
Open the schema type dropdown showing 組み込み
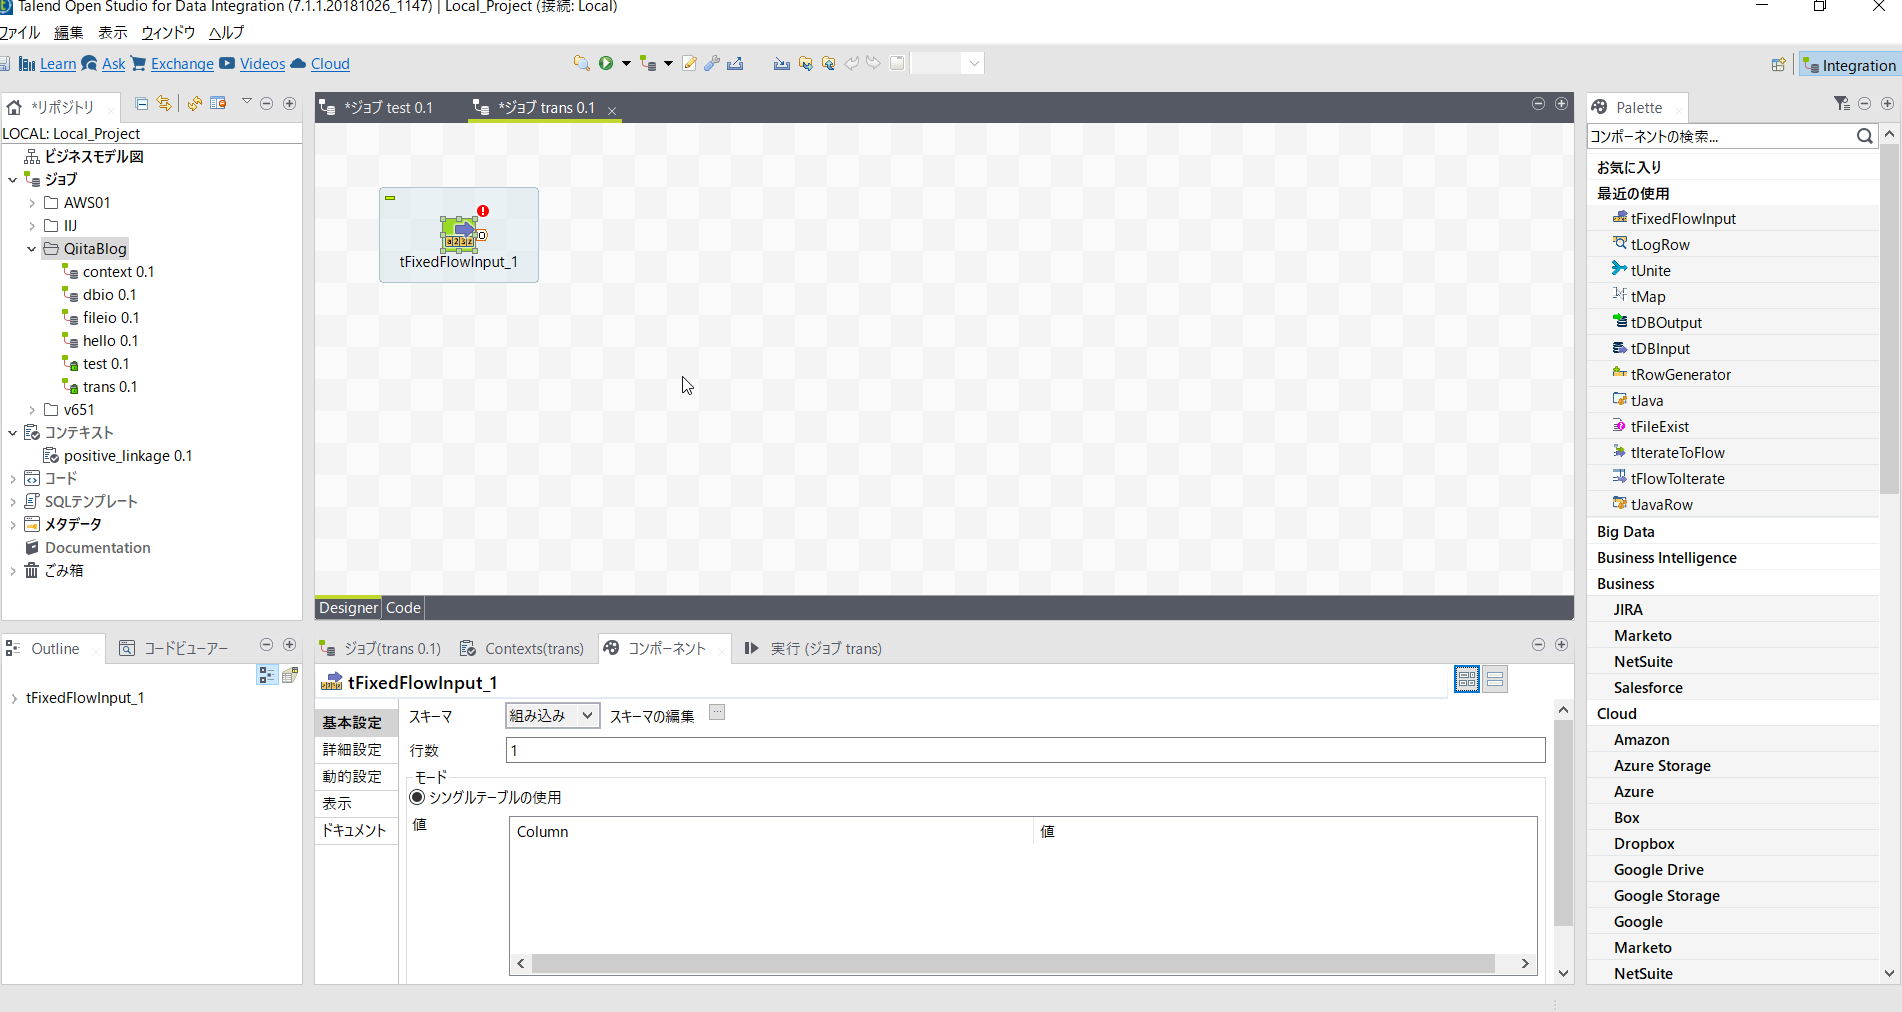tap(551, 715)
